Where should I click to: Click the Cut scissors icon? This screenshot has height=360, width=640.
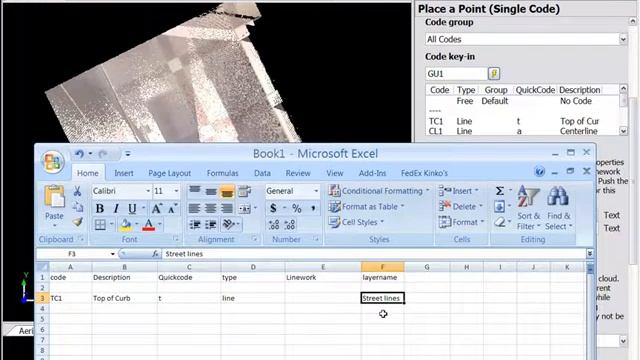click(77, 191)
